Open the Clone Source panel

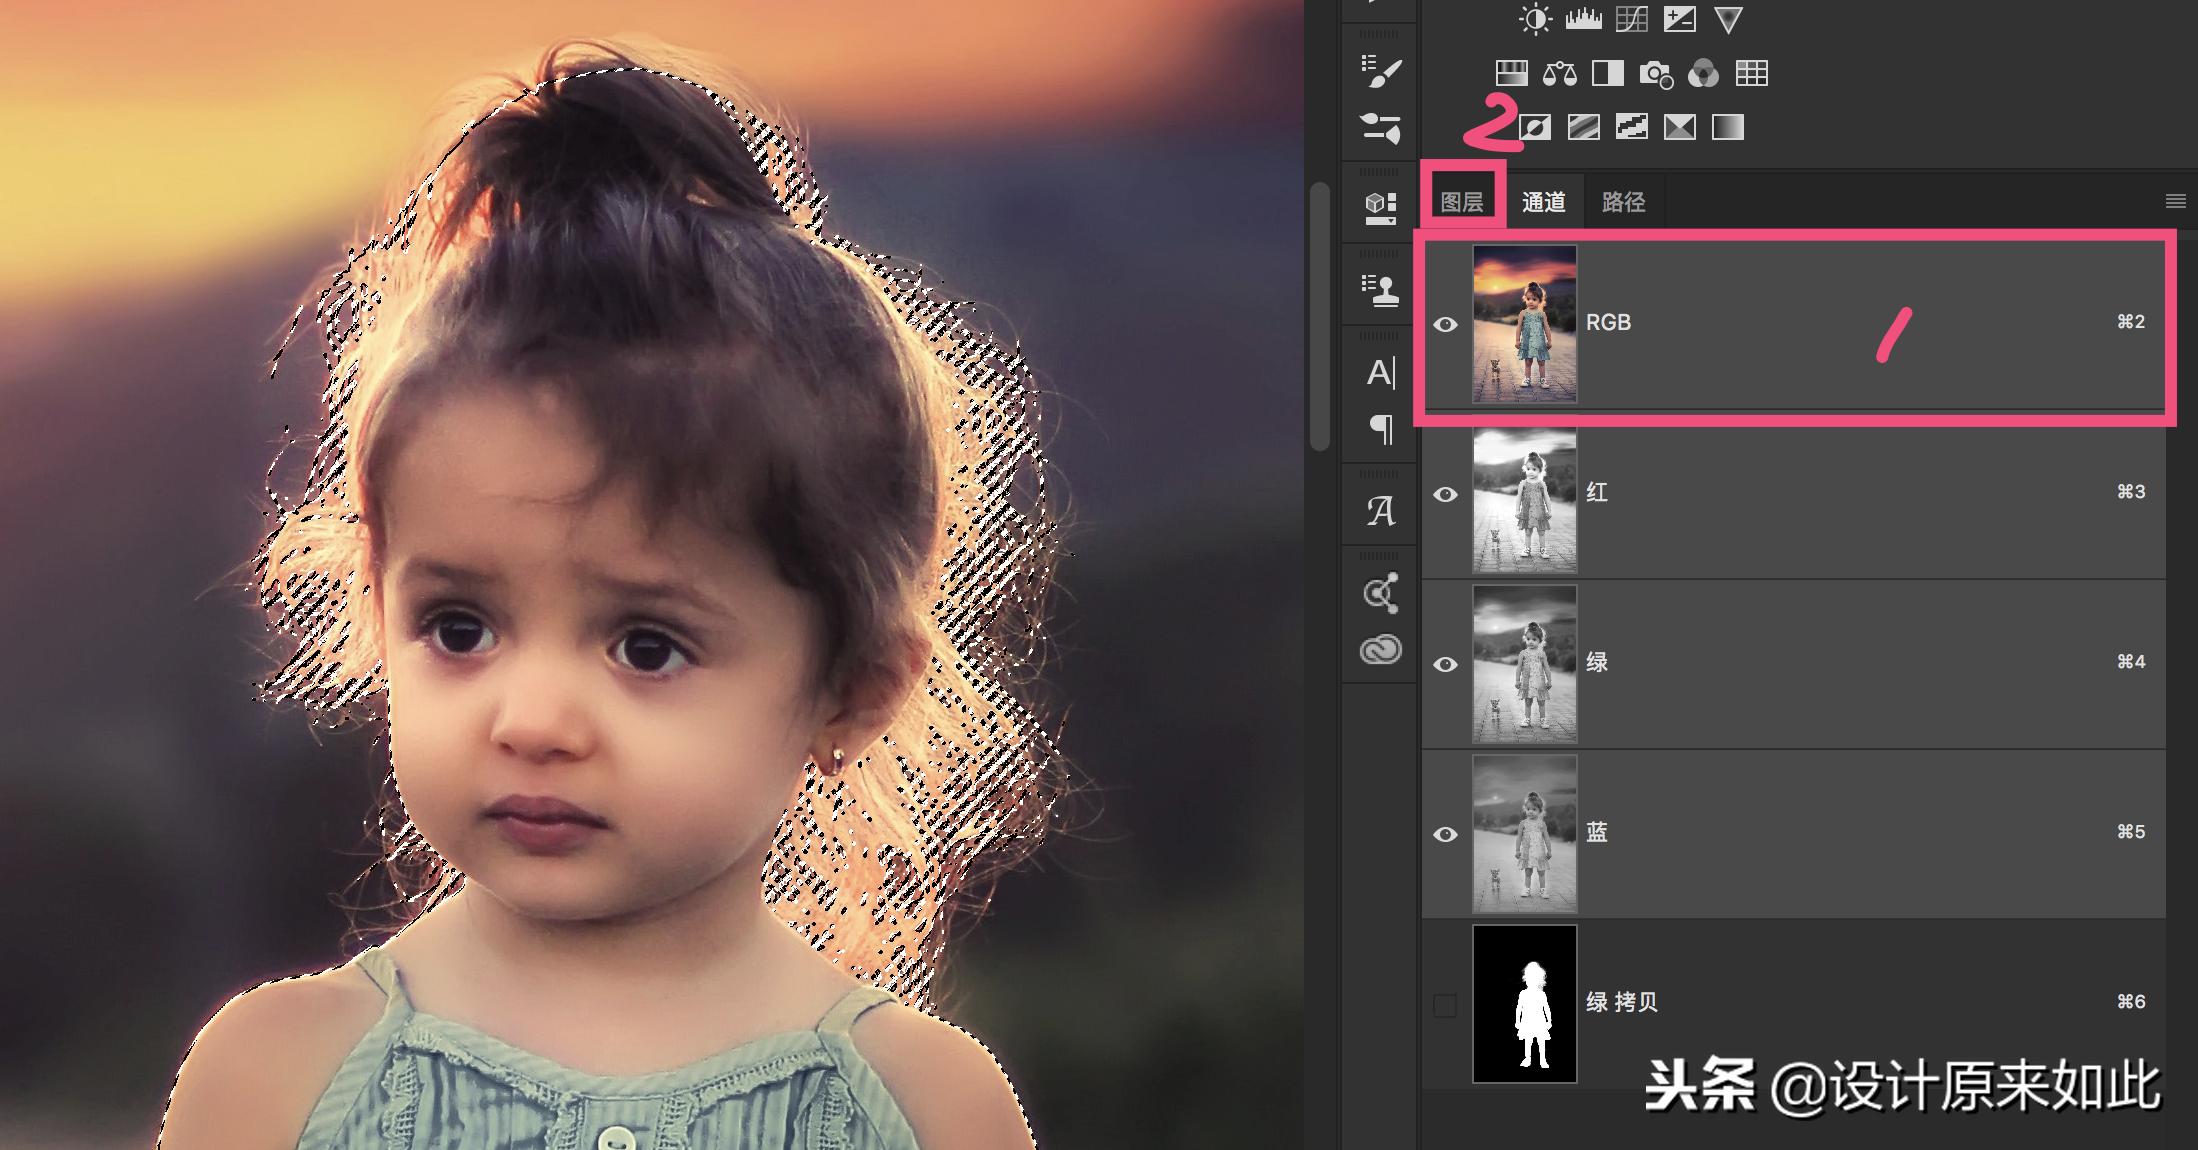[x=1380, y=290]
